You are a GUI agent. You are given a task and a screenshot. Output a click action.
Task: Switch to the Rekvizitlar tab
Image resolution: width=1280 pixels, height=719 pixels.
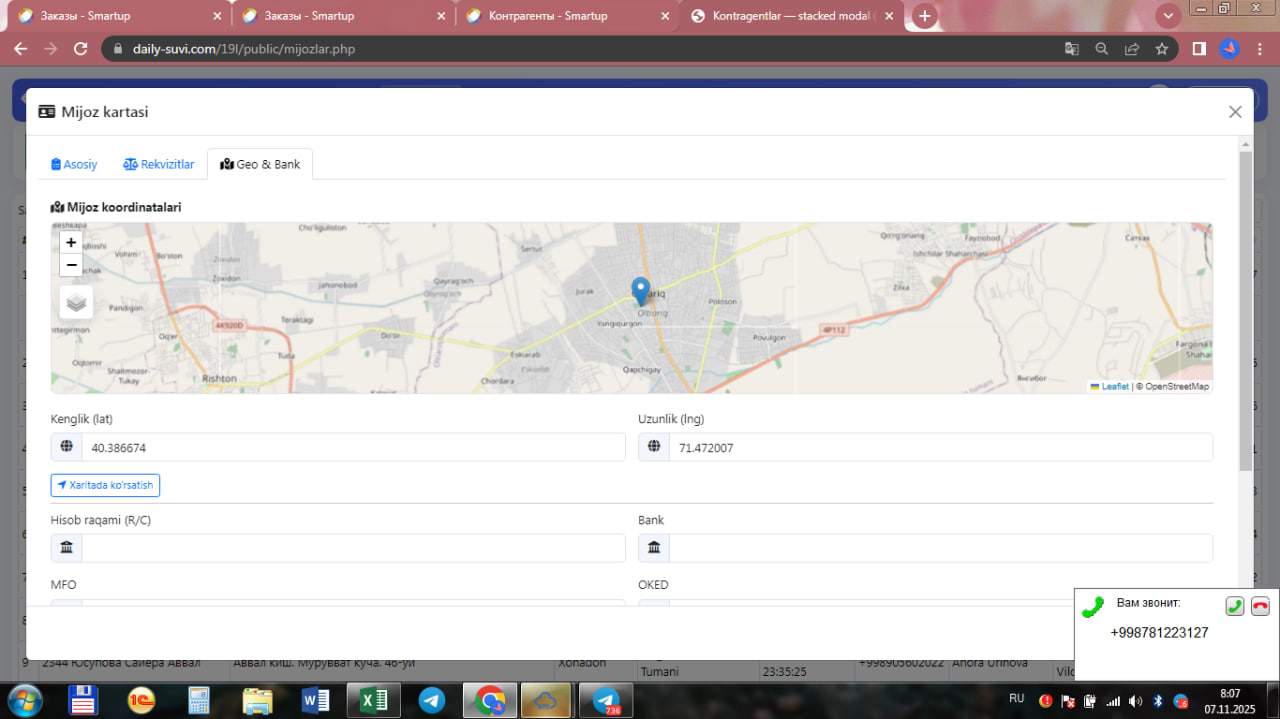(159, 164)
